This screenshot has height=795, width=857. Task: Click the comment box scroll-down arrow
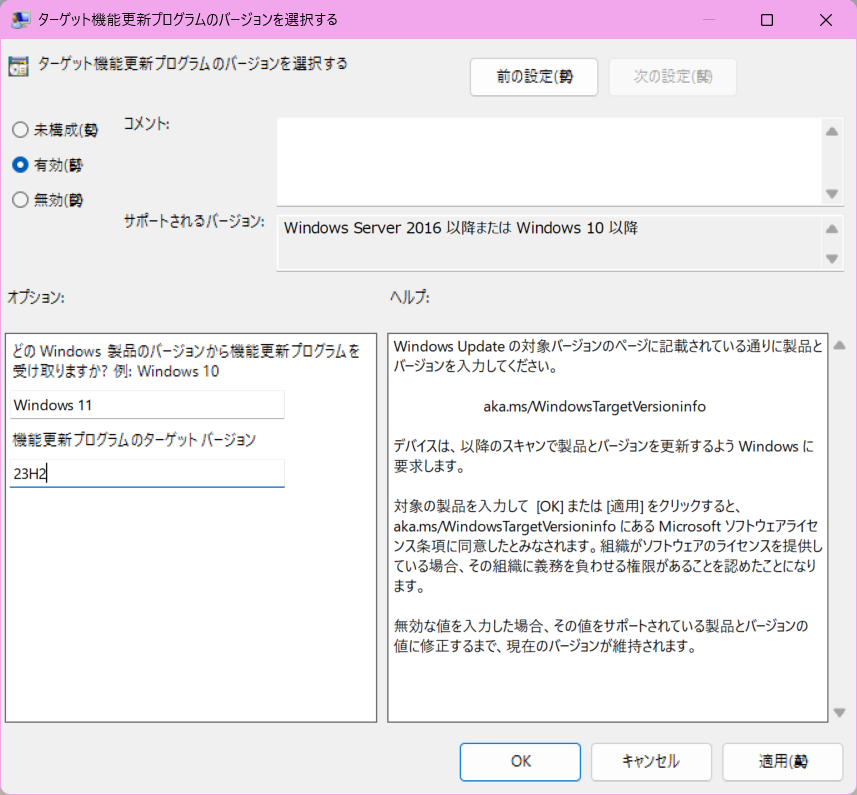coord(832,194)
